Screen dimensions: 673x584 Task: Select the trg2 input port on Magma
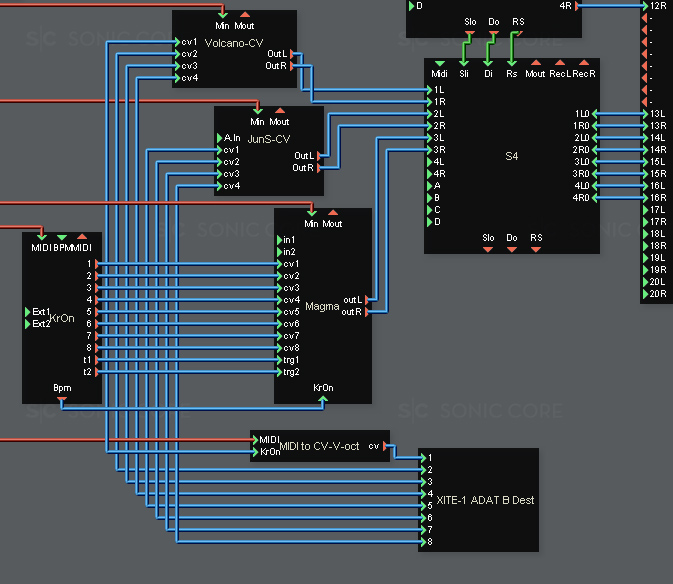click(279, 372)
